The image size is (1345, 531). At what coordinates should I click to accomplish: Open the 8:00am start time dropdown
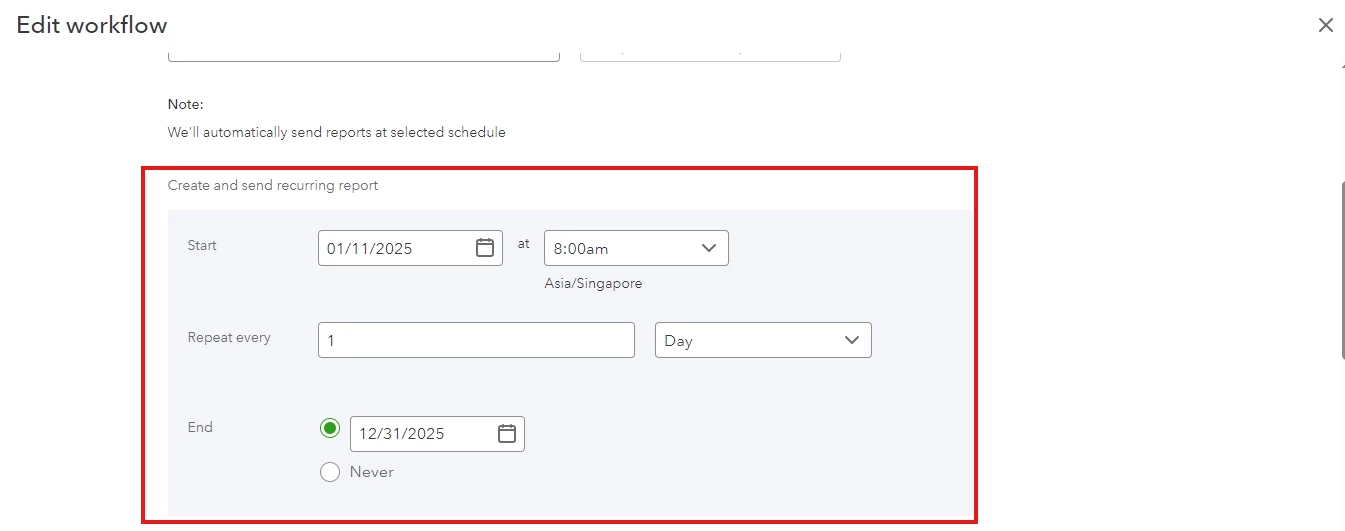click(x=636, y=248)
